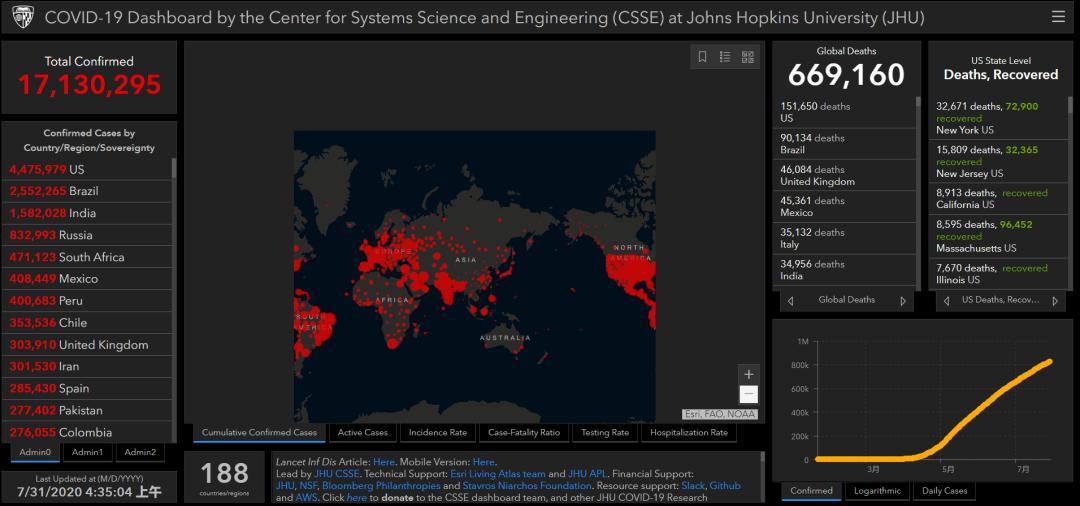Switch chart to Logarithmic view
This screenshot has width=1080, height=506.
(876, 491)
